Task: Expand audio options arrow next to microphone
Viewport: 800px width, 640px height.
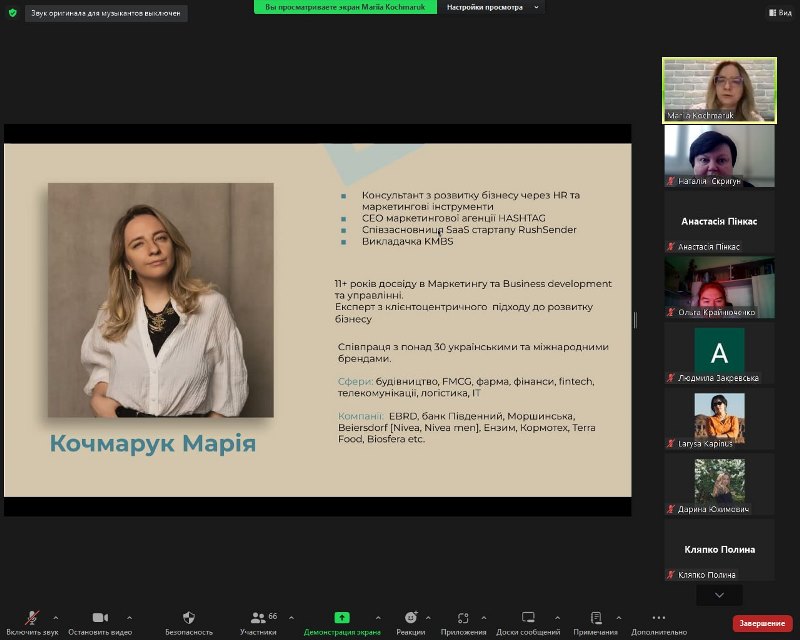Action: click(x=55, y=618)
